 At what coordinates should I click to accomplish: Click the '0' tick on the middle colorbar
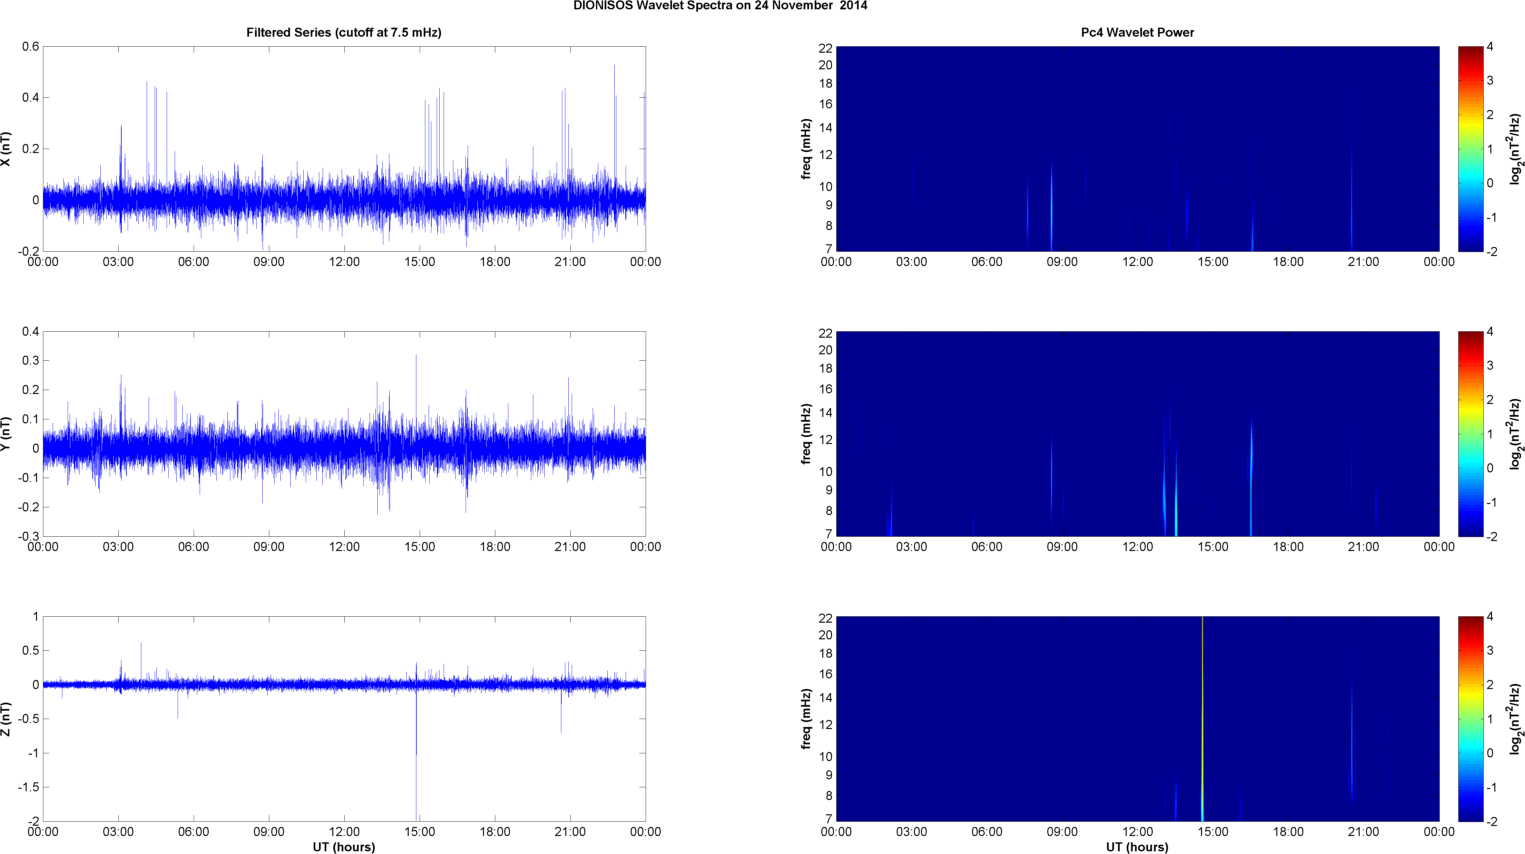point(1490,468)
